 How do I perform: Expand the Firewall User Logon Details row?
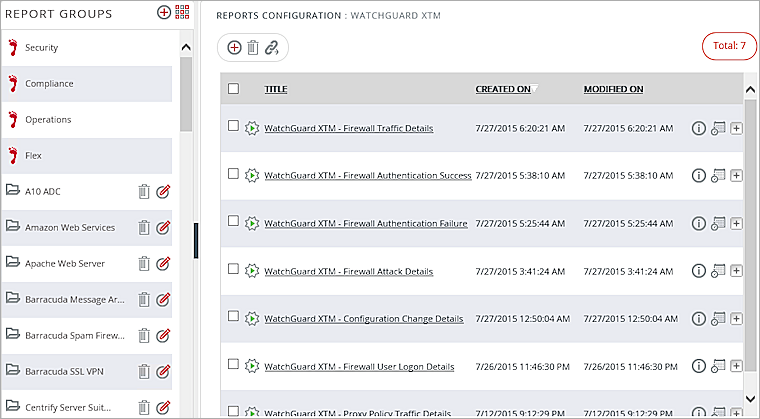click(736, 366)
